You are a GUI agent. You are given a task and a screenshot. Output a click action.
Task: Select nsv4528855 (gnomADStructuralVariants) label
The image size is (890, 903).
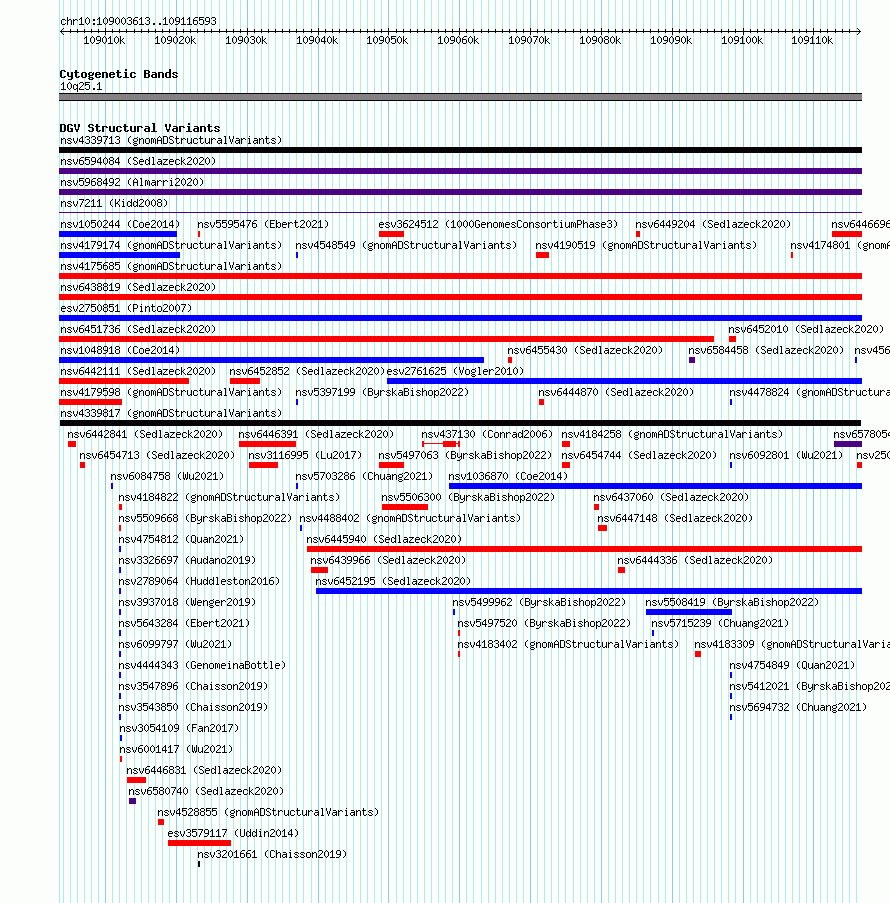point(268,813)
